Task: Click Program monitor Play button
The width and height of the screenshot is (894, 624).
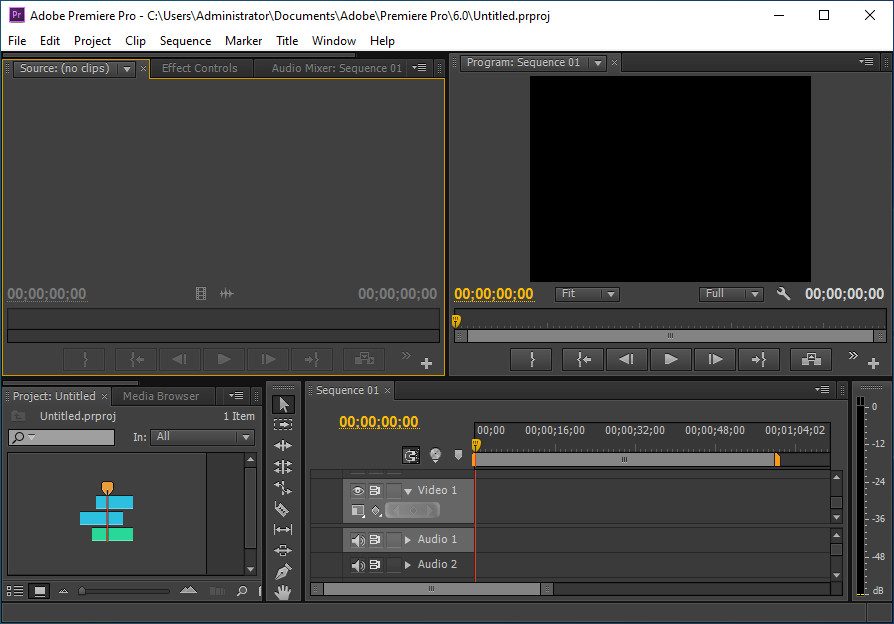Action: tap(670, 359)
